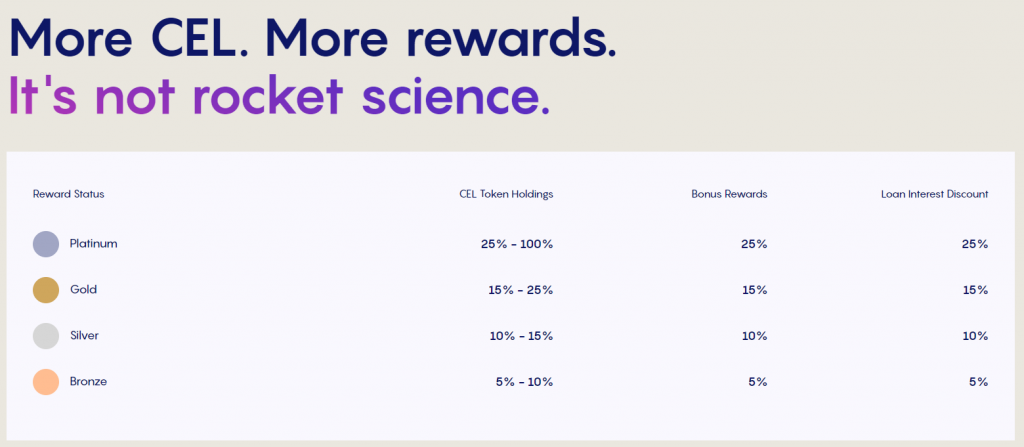Viewport: 1024px width, 447px height.
Task: Select the Silver reward status label
Action: pyautogui.click(x=84, y=336)
